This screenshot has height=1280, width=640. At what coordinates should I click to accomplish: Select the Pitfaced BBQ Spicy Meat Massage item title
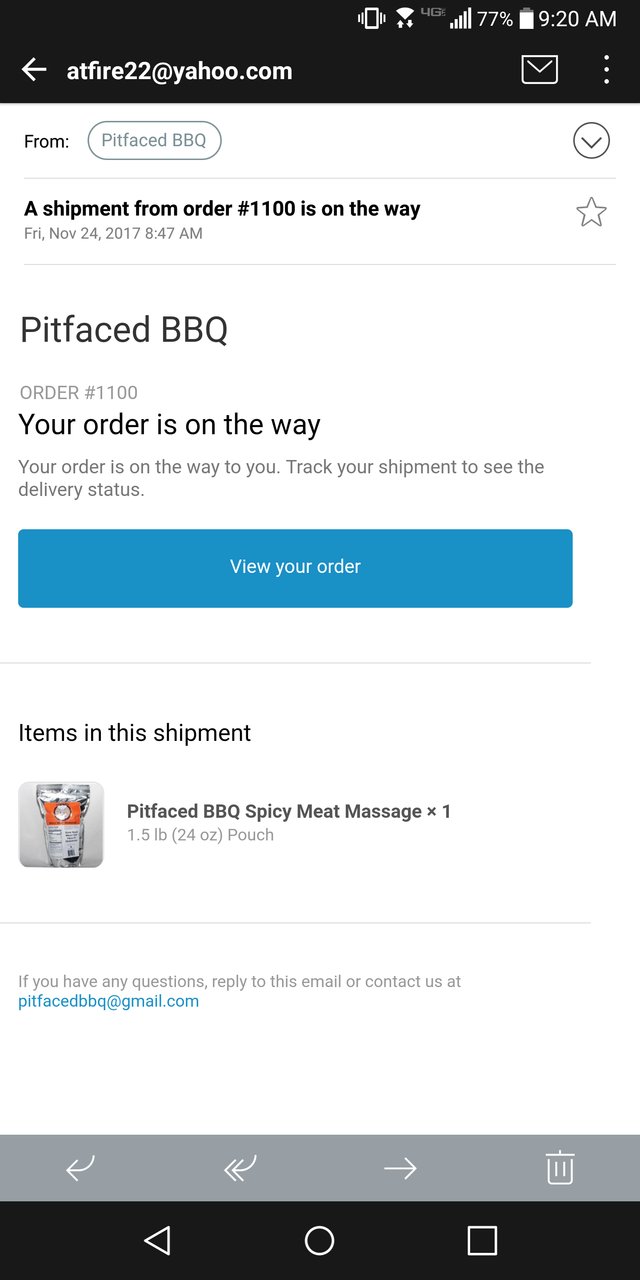(289, 811)
